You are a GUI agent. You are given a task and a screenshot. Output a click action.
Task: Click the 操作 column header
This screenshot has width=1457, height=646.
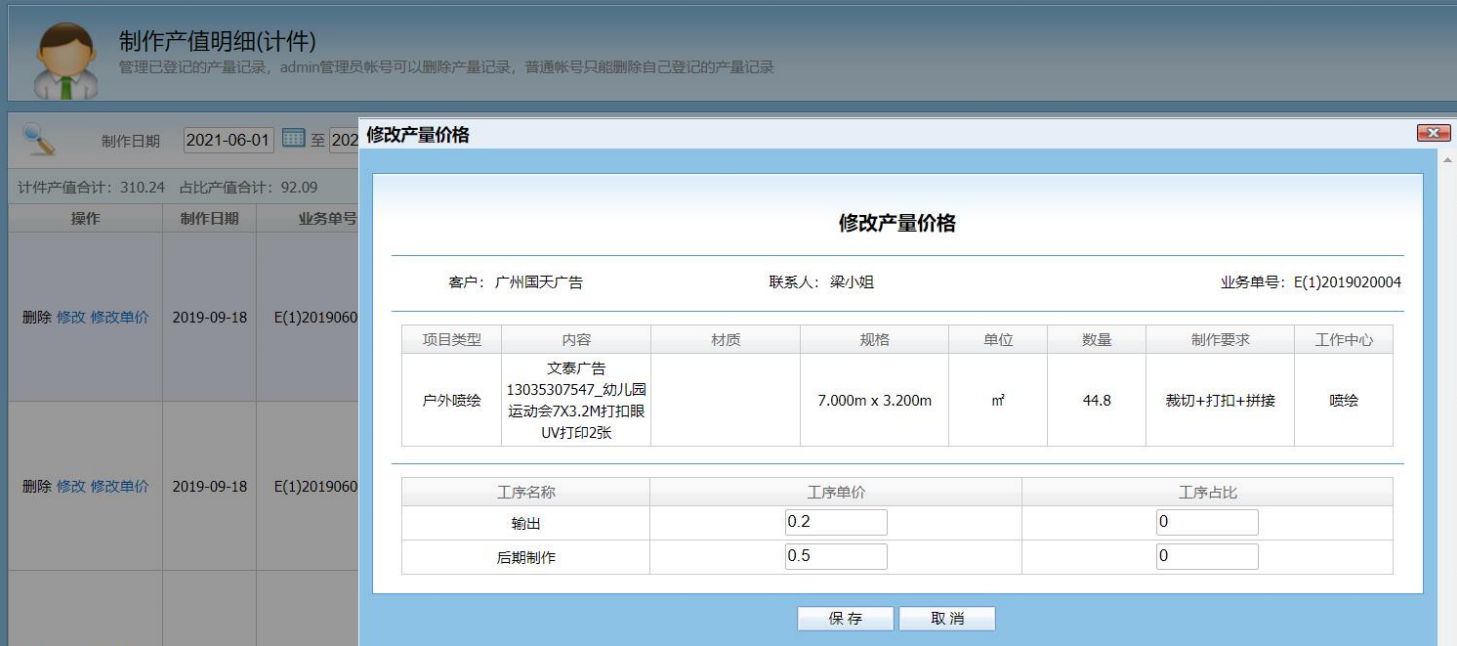coord(84,219)
